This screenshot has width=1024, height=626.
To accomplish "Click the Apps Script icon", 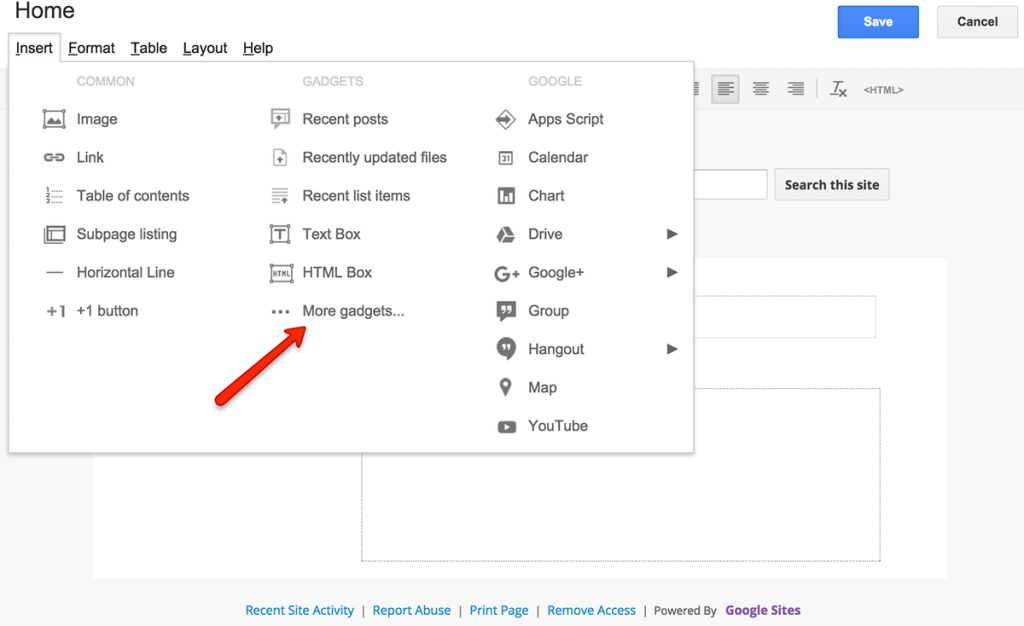I will pyautogui.click(x=506, y=119).
